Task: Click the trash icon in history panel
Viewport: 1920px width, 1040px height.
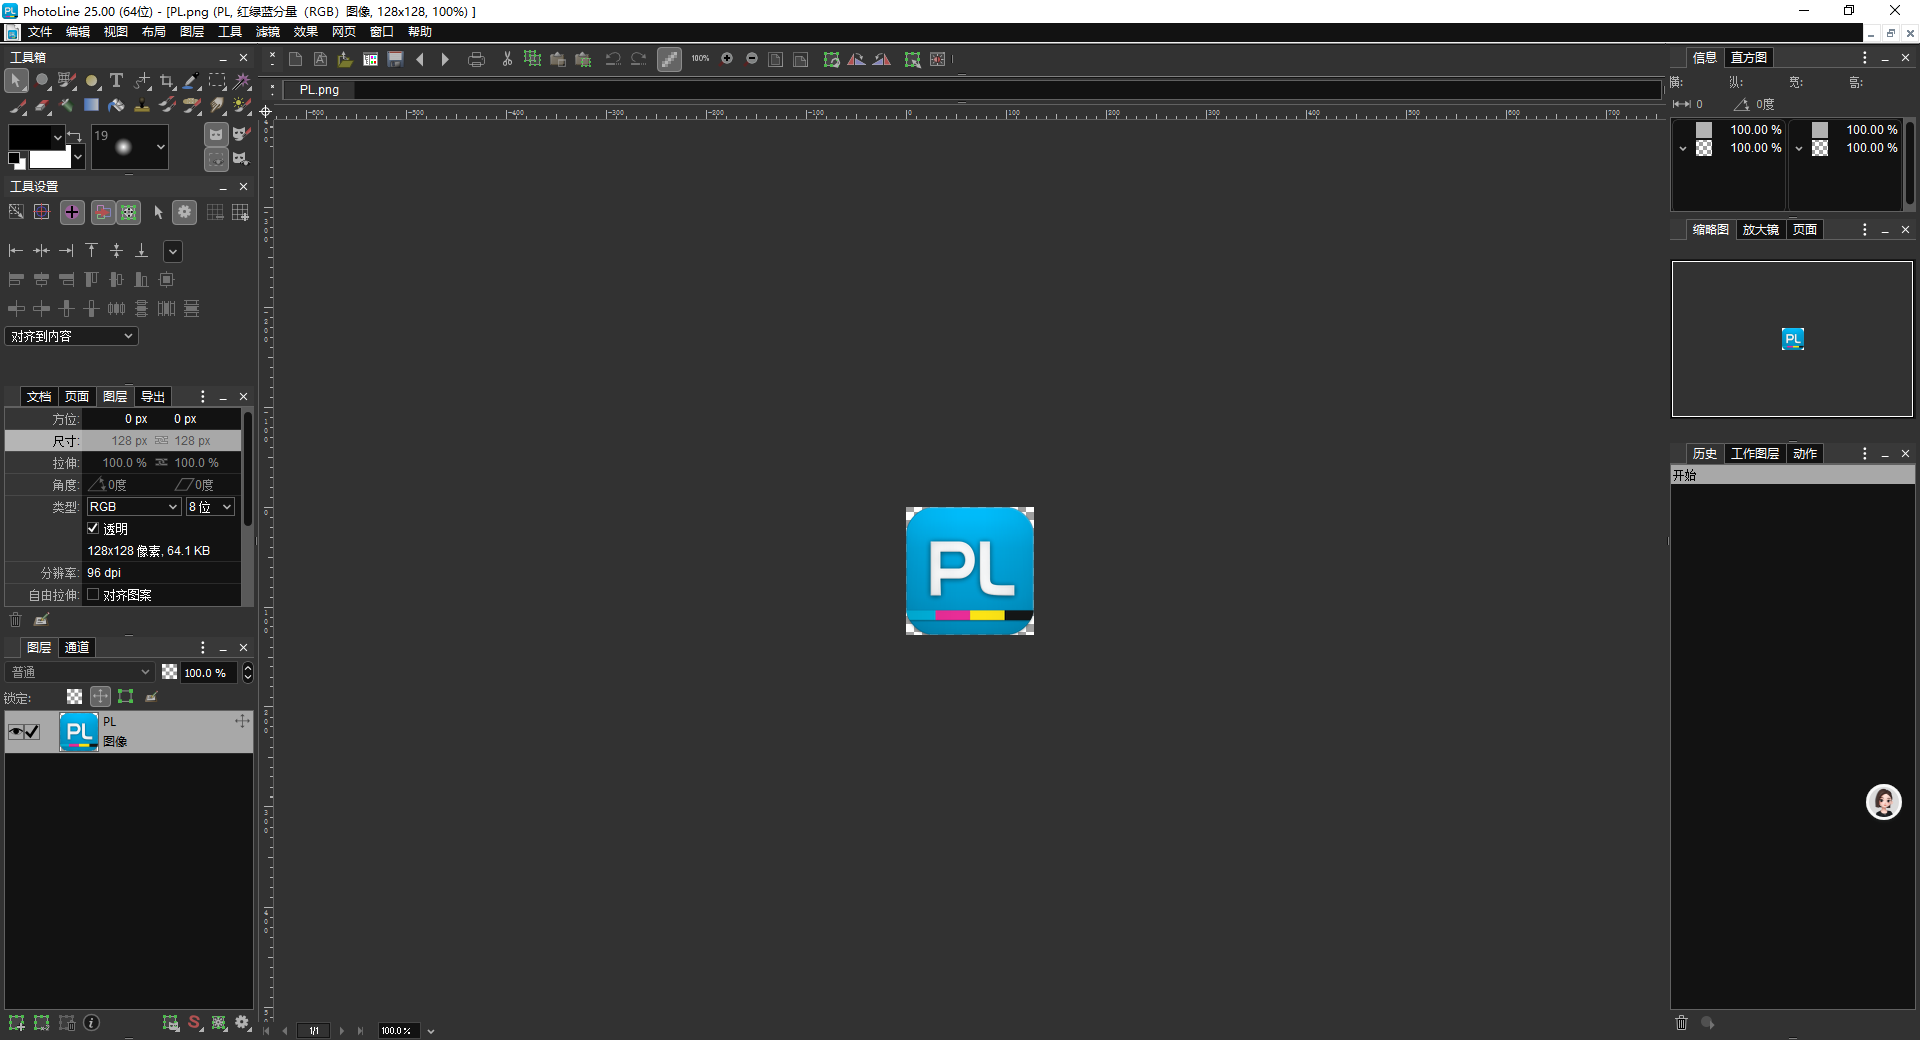Action: click(1681, 1023)
